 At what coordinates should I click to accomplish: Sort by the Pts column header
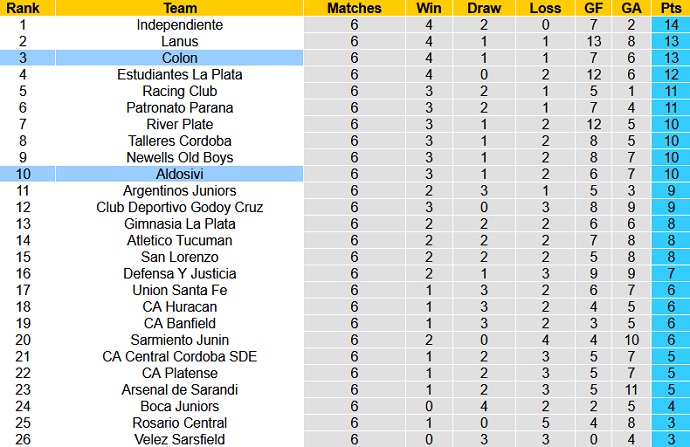coord(670,8)
